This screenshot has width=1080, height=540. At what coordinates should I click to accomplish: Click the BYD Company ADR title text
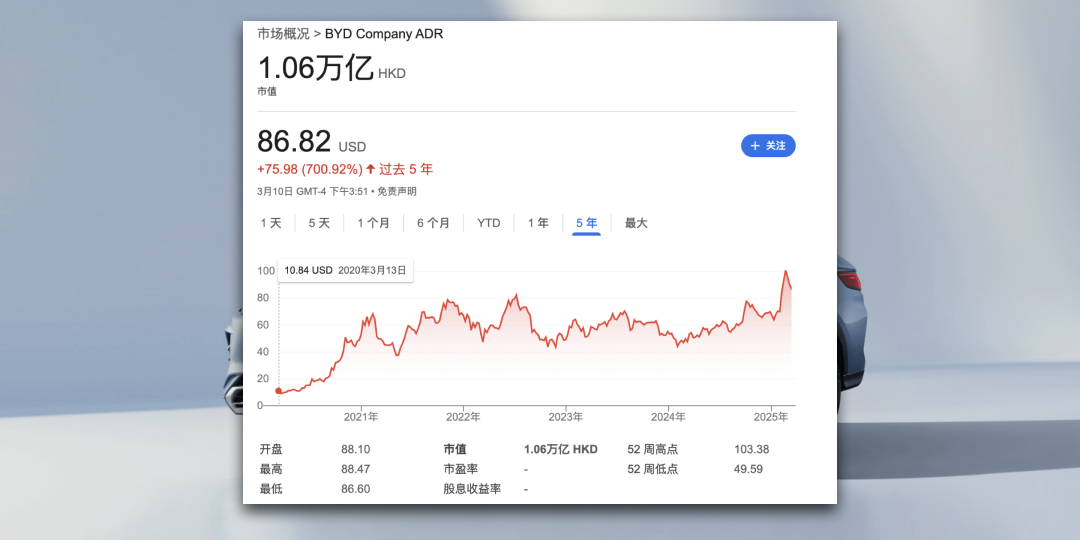point(384,34)
